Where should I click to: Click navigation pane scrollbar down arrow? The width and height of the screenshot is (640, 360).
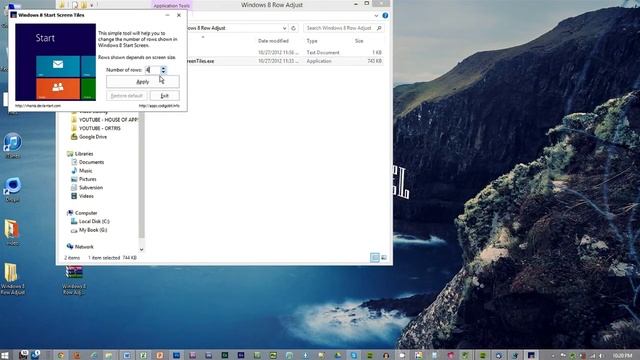141,249
